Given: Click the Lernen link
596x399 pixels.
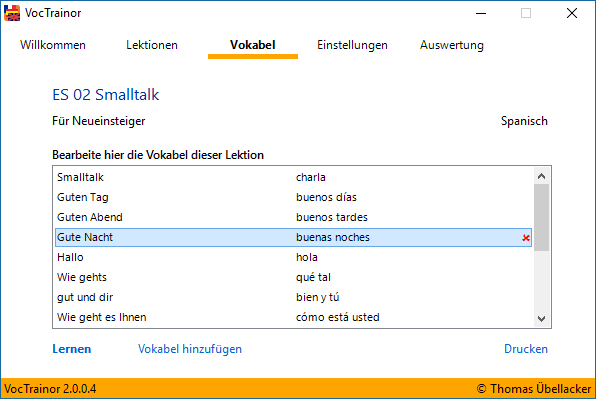Looking at the screenshot, I should point(71,349).
